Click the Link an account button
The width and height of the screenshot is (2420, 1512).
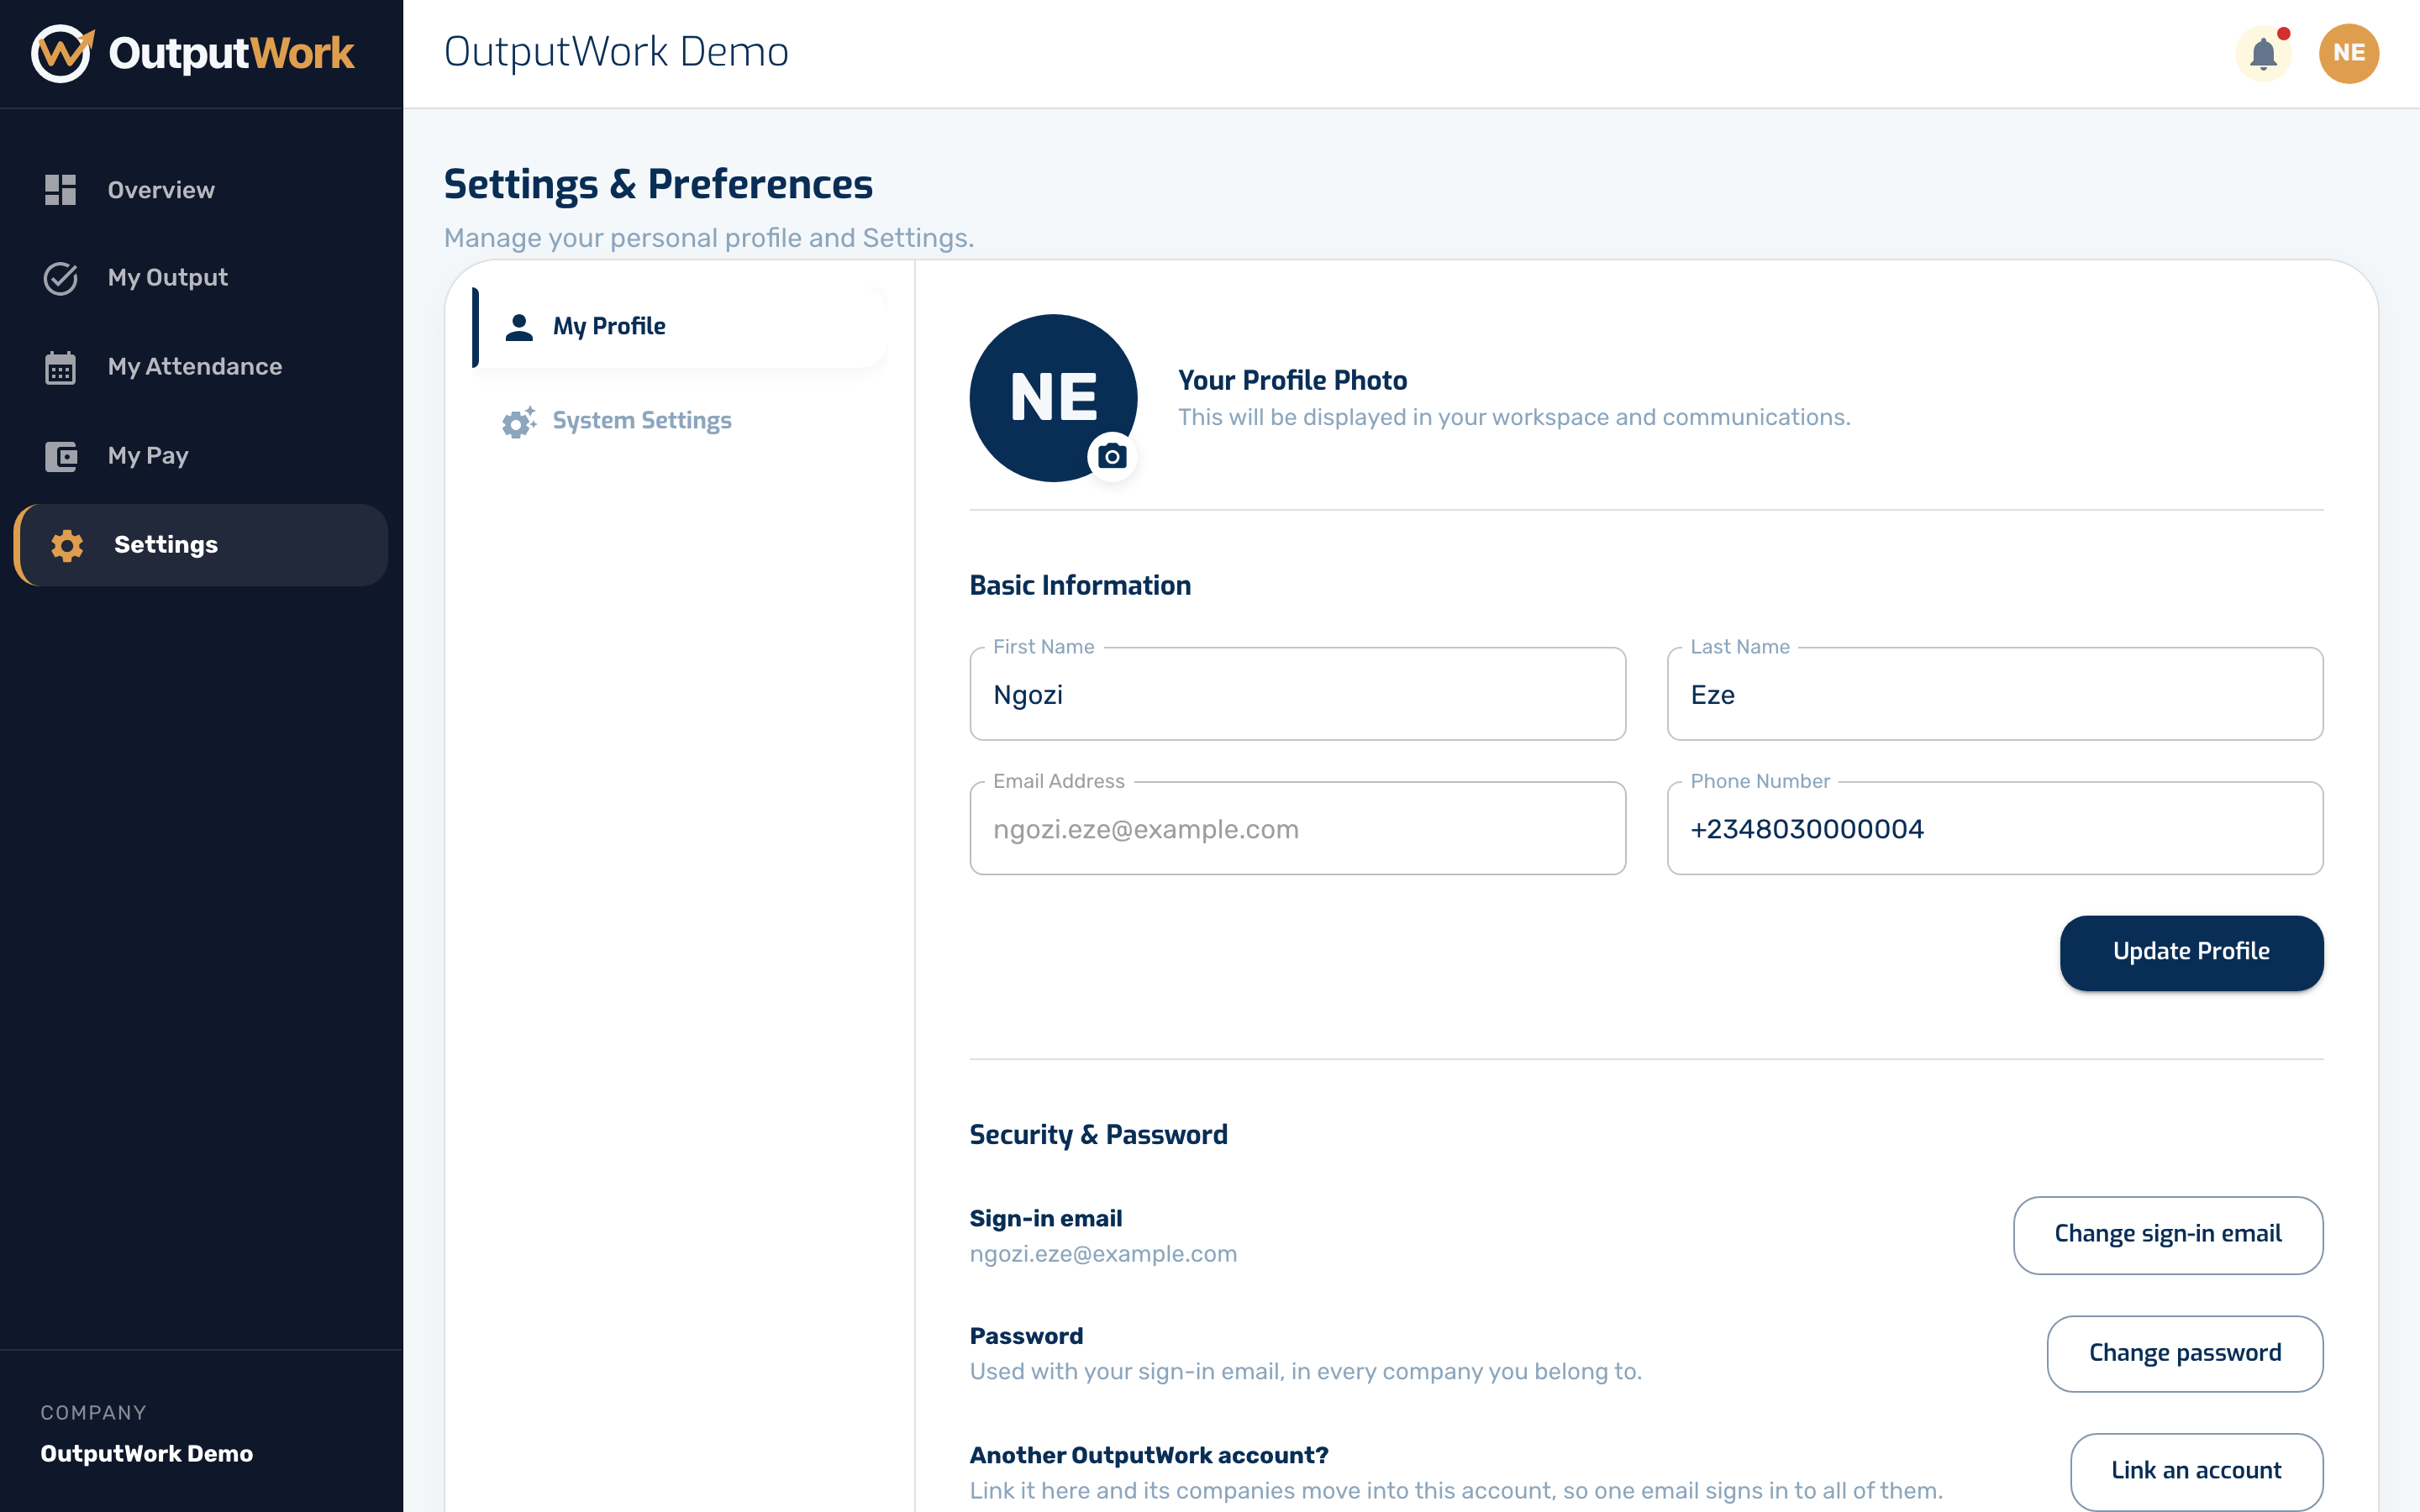point(2196,1470)
